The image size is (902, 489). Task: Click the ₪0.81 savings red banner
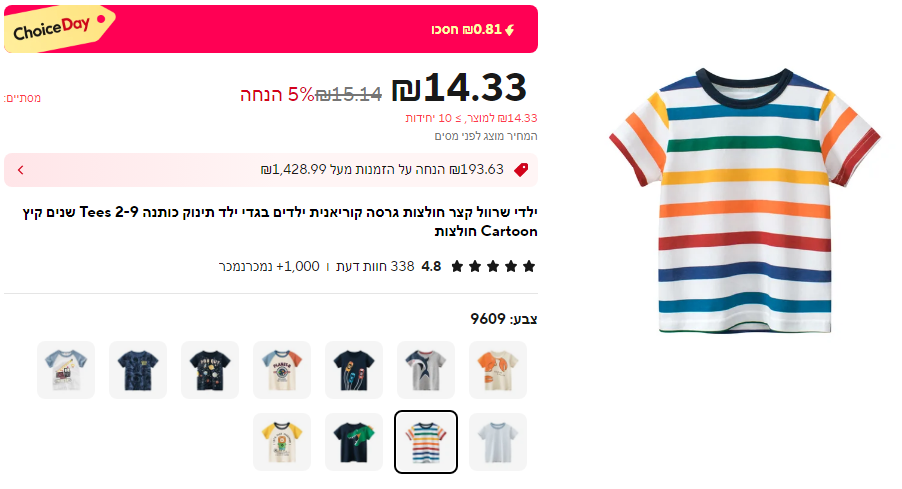coord(300,29)
